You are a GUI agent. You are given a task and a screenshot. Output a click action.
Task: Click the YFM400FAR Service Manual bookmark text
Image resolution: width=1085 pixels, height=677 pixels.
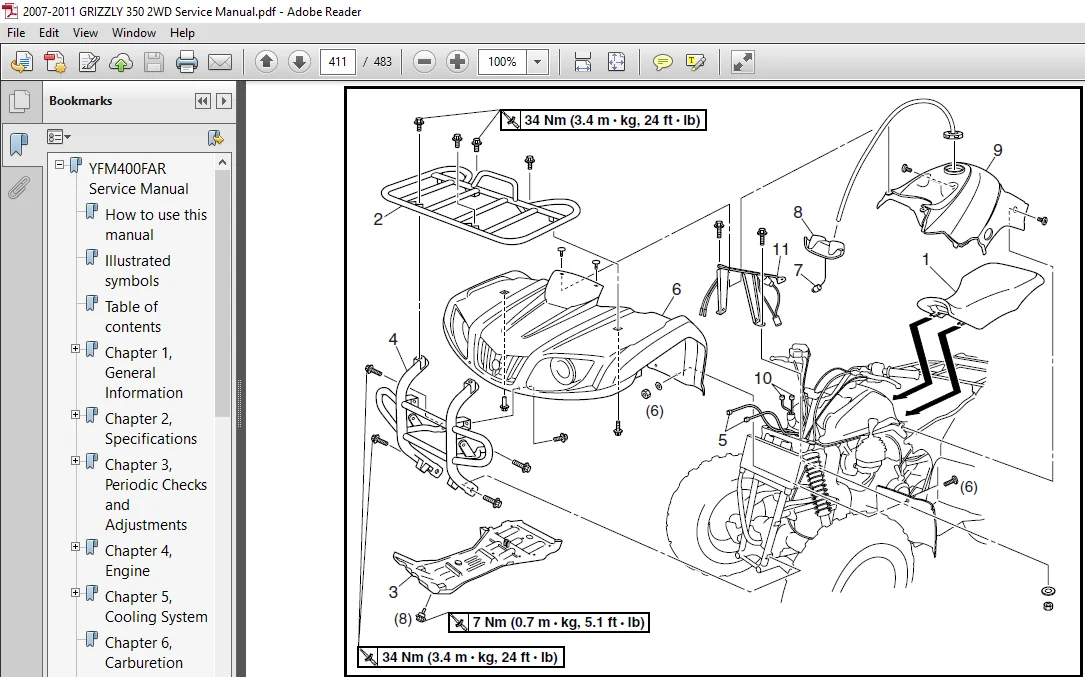(x=138, y=179)
